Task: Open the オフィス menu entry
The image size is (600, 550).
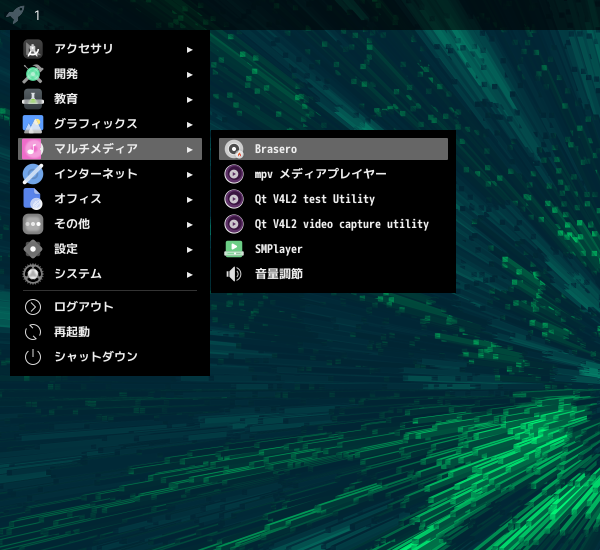Action: pyautogui.click(x=110, y=199)
